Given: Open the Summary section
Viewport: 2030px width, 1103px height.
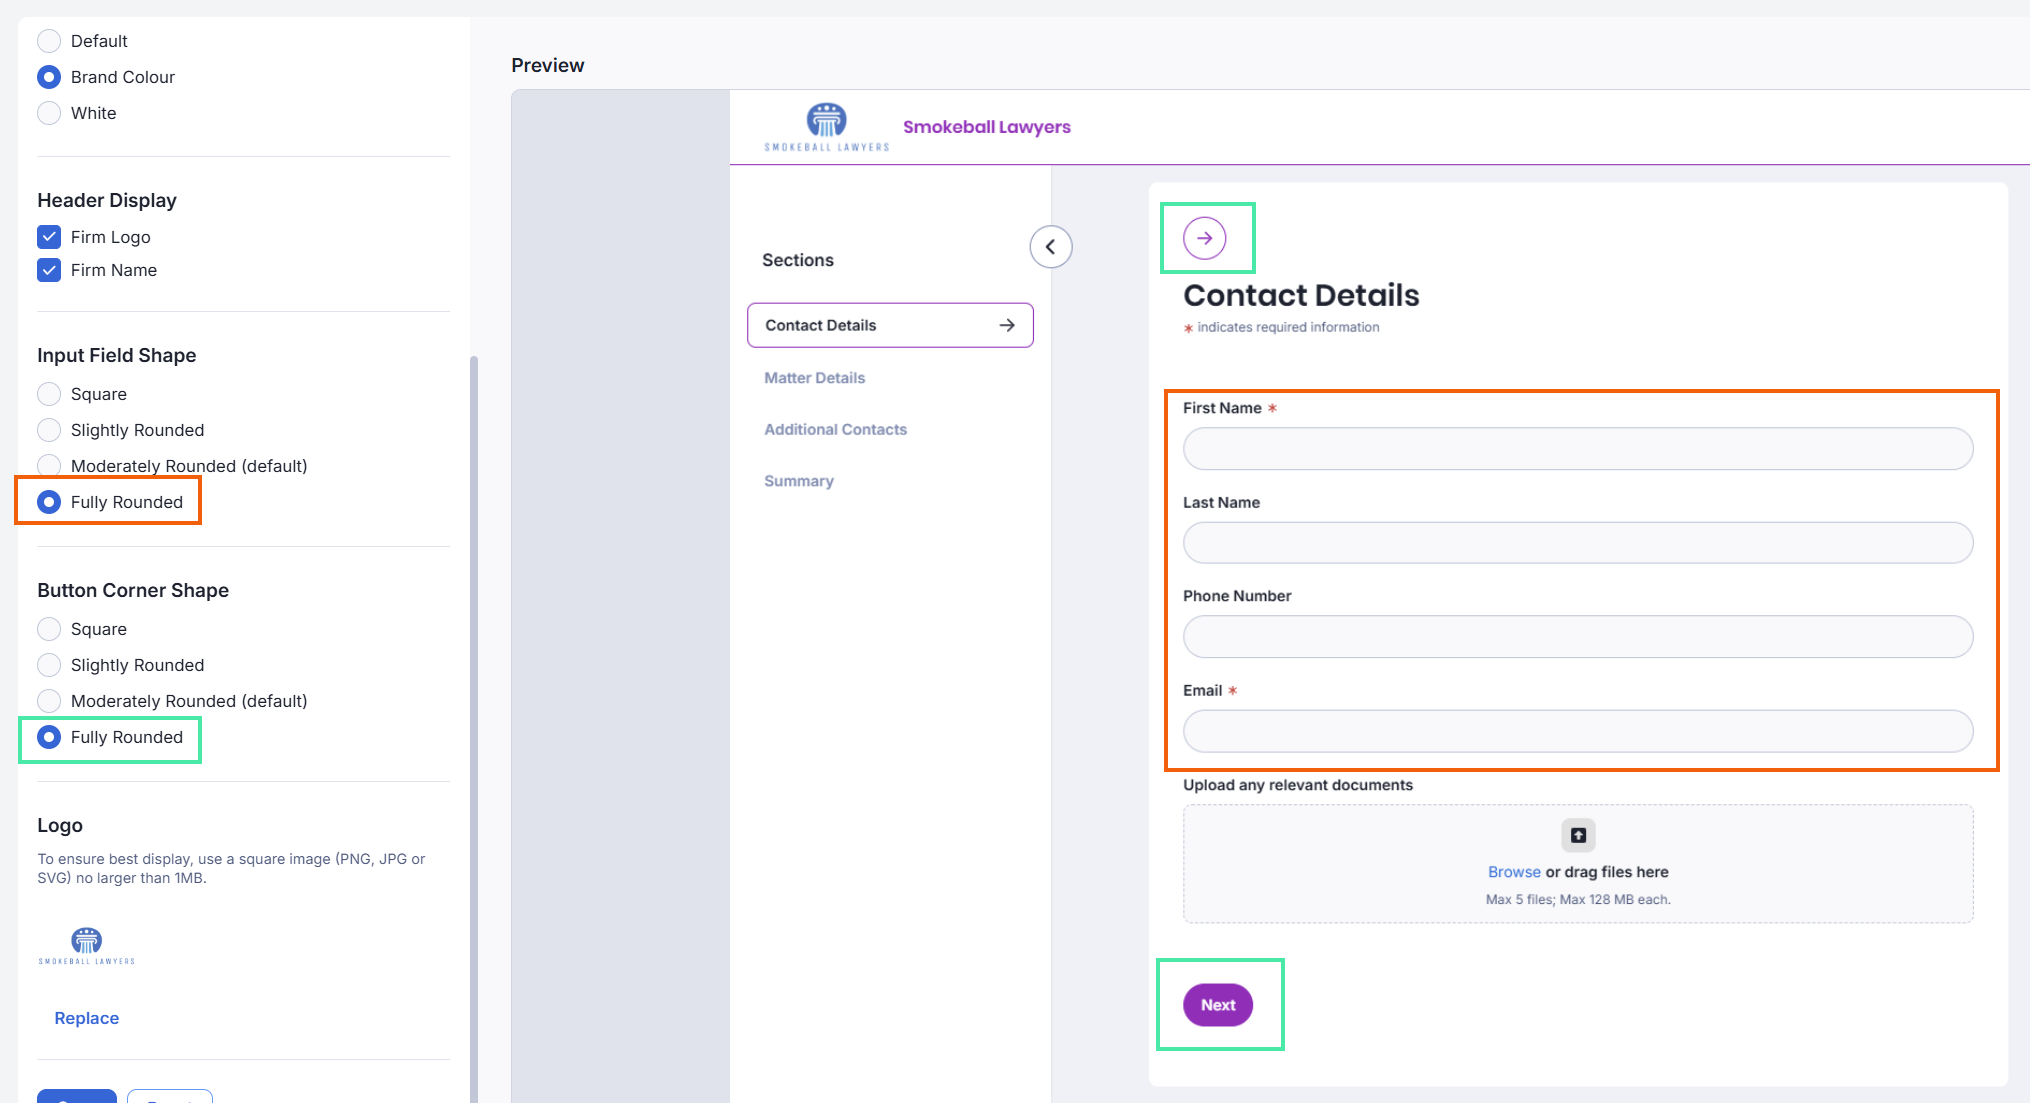Looking at the screenshot, I should pos(798,481).
